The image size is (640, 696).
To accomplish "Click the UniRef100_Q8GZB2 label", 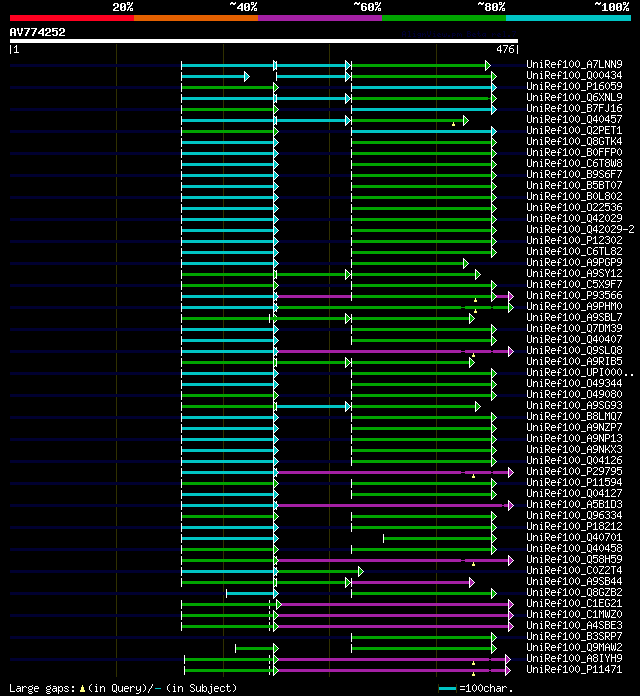I will [x=574, y=592].
